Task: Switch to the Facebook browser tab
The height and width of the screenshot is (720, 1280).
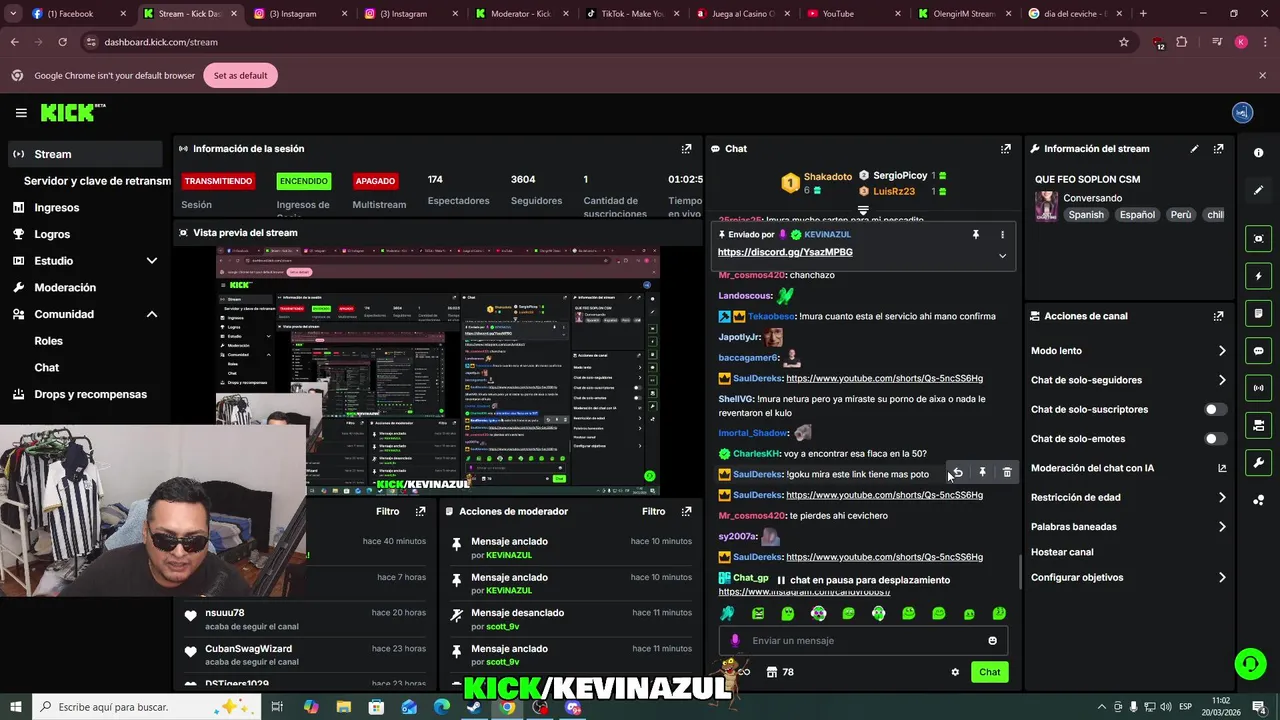Action: [x=78, y=14]
